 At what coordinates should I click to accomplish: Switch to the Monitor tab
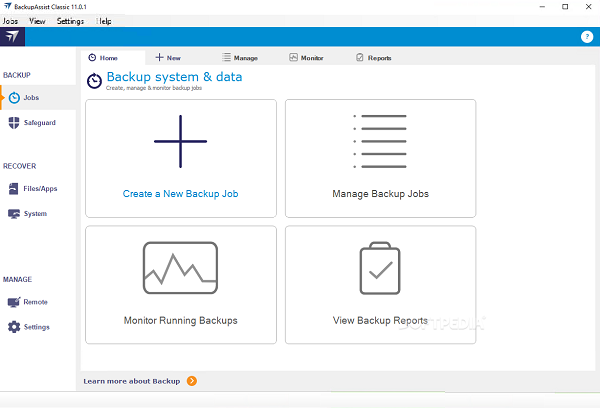(x=306, y=58)
